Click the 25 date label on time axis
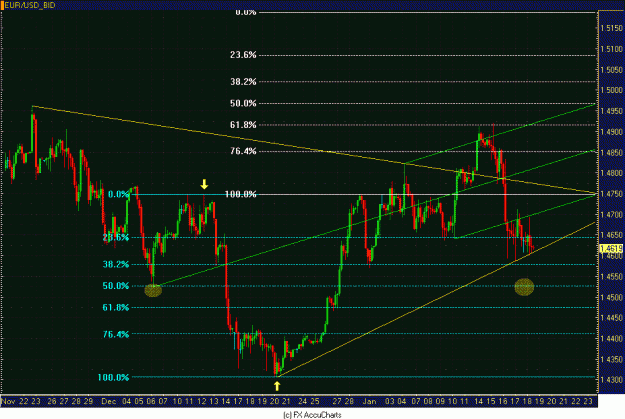Screen dimensions: 625x419 tap(315, 401)
